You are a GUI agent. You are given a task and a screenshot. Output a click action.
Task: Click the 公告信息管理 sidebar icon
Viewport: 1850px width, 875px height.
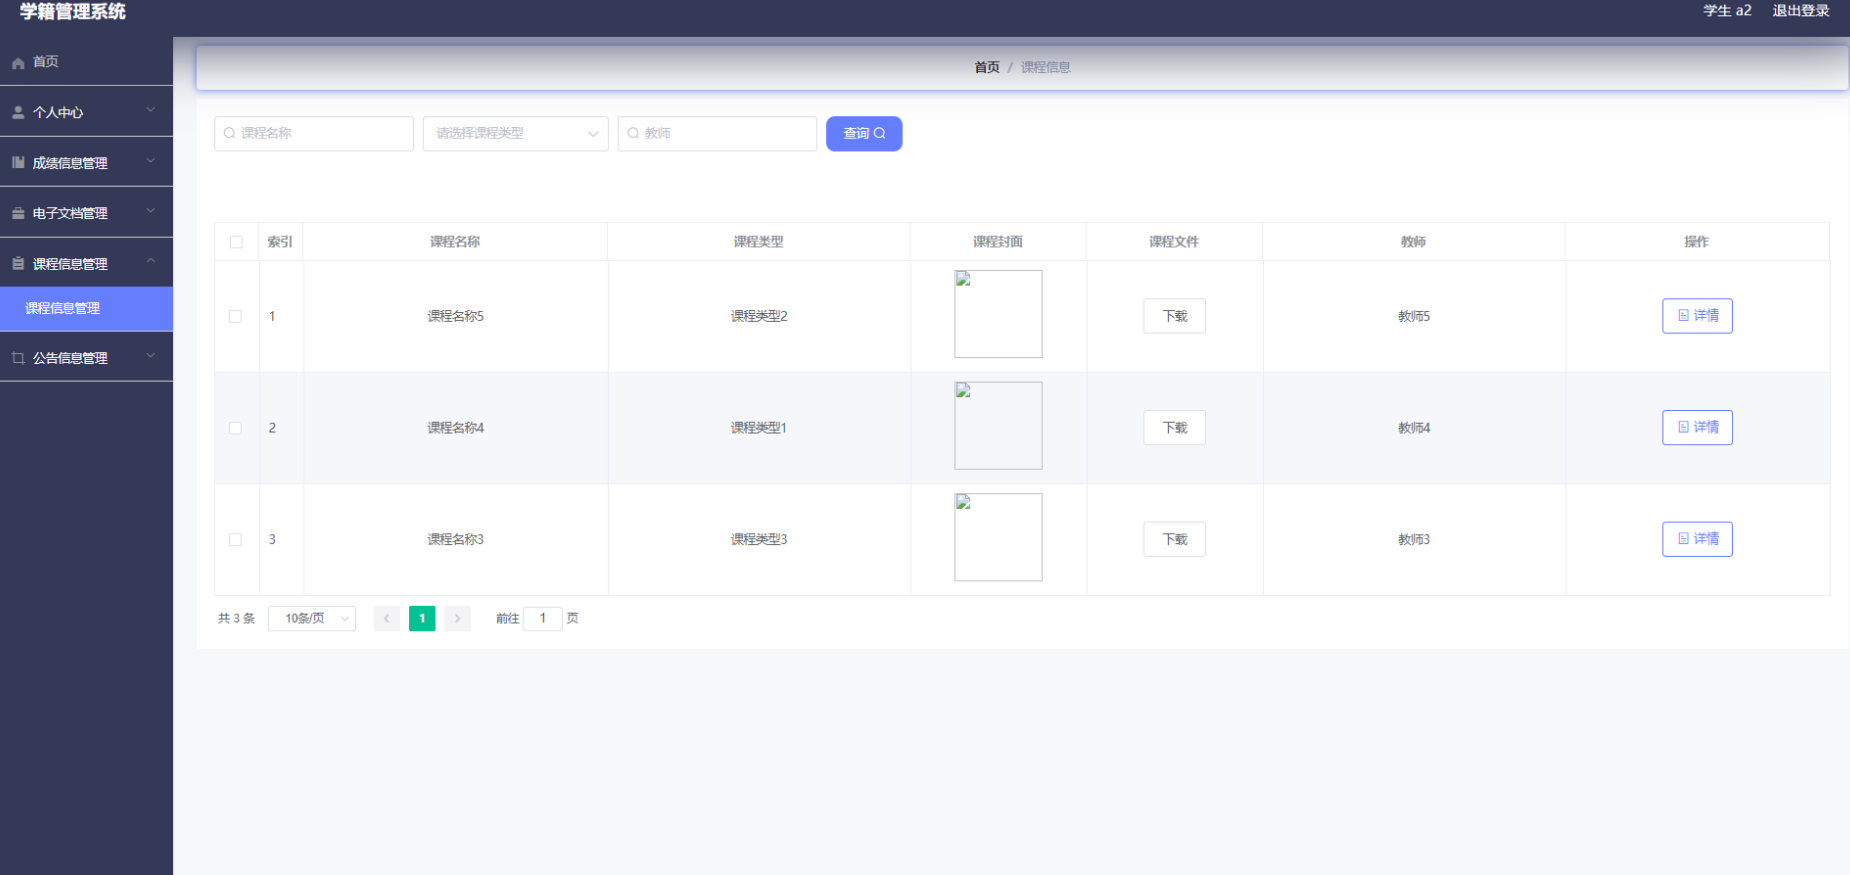coord(18,358)
